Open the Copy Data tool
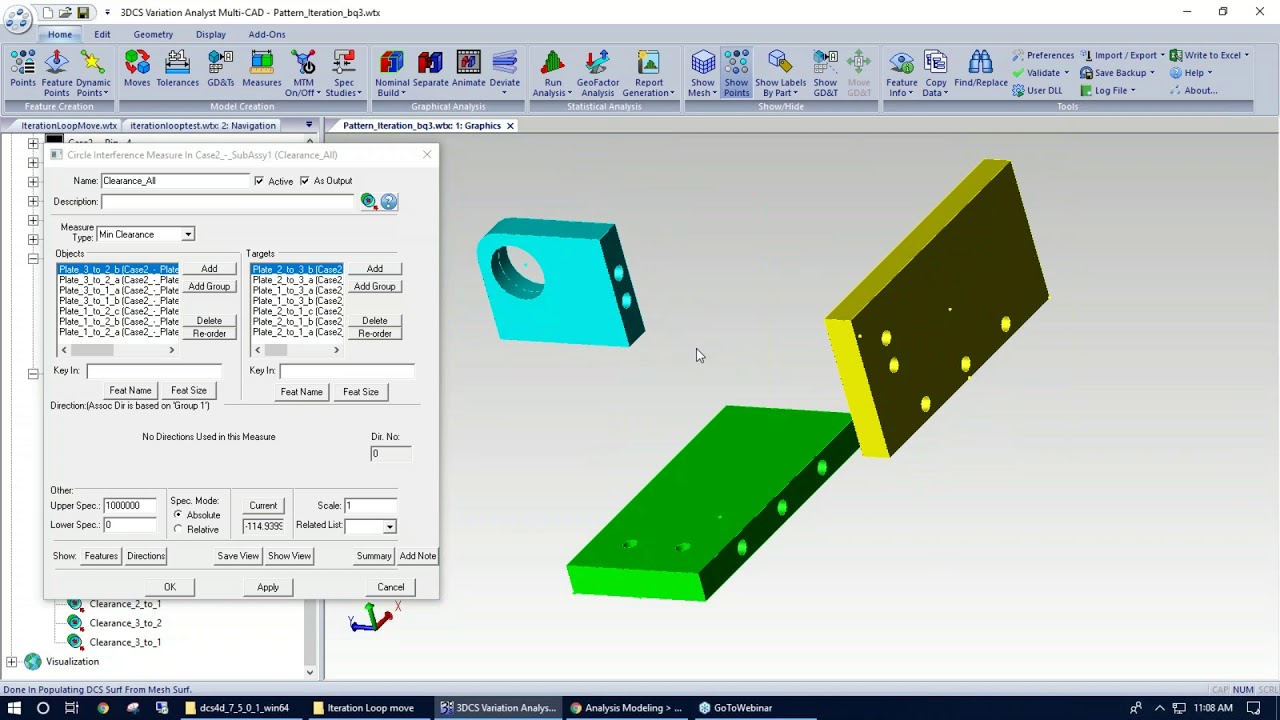 936,74
